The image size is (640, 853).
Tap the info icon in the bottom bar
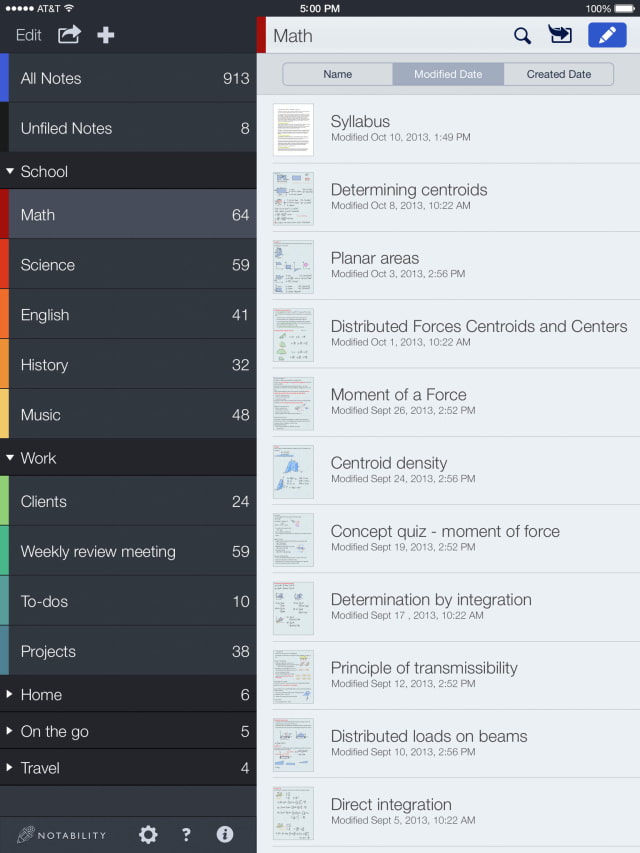click(x=225, y=834)
